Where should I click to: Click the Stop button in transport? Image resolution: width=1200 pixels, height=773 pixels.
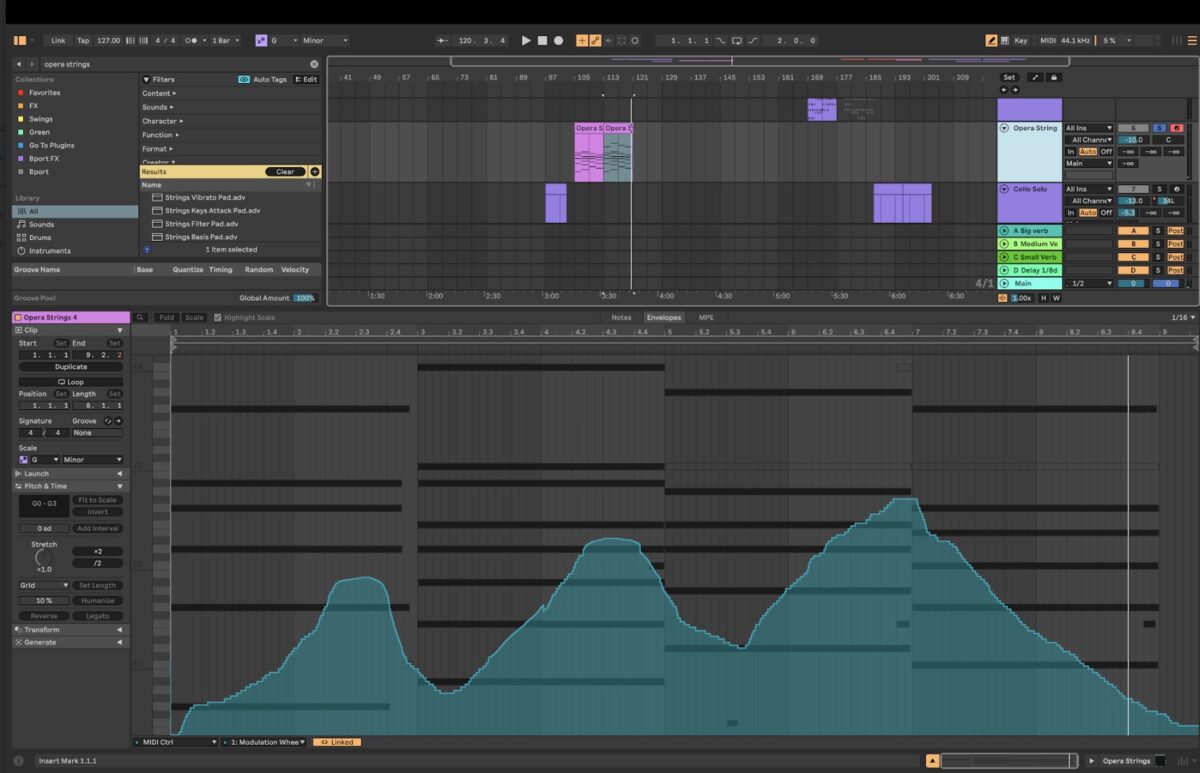pos(542,41)
